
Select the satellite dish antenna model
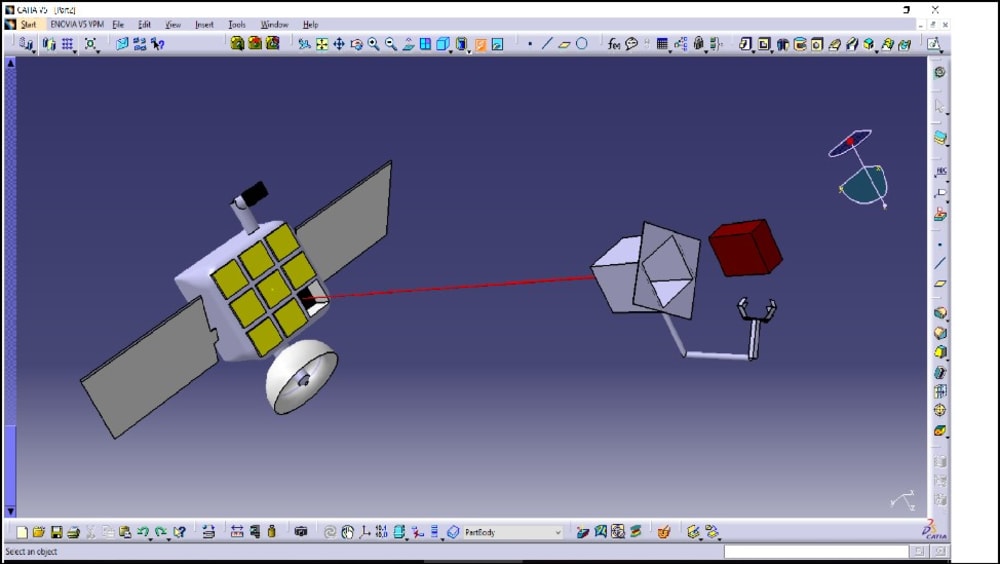click(301, 376)
